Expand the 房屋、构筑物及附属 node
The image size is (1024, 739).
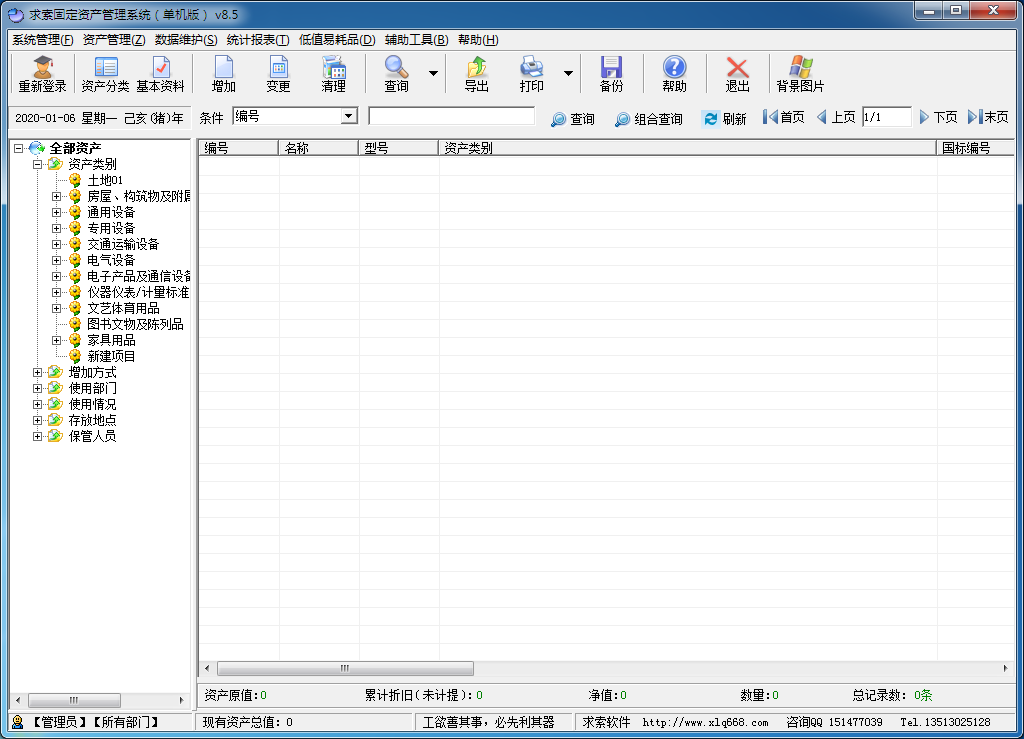tap(57, 196)
